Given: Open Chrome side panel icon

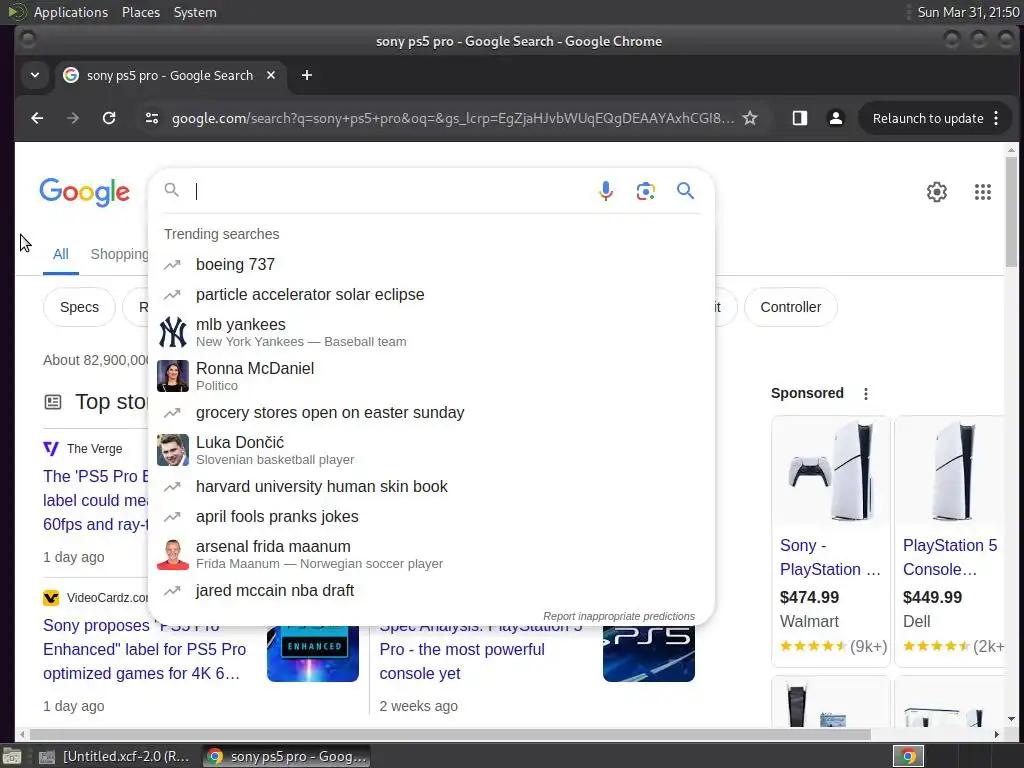Looking at the screenshot, I should point(799,118).
